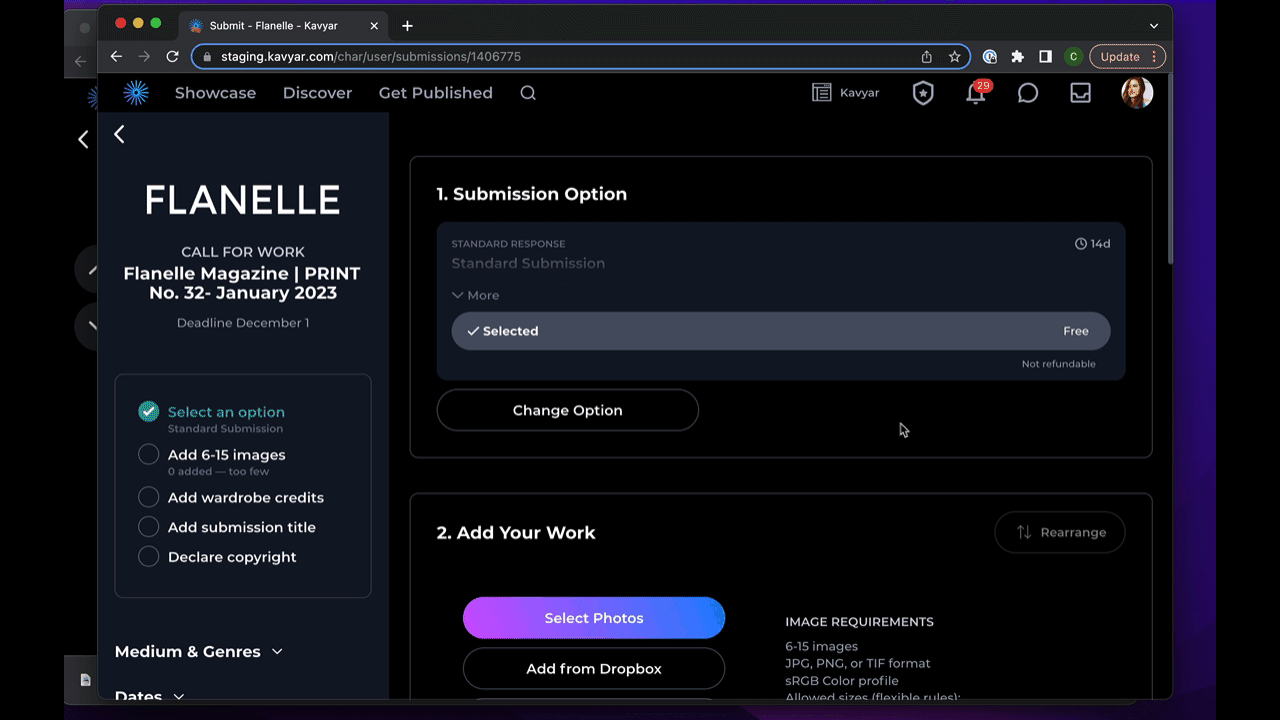Click the 14d clock icon

[x=1080, y=244]
